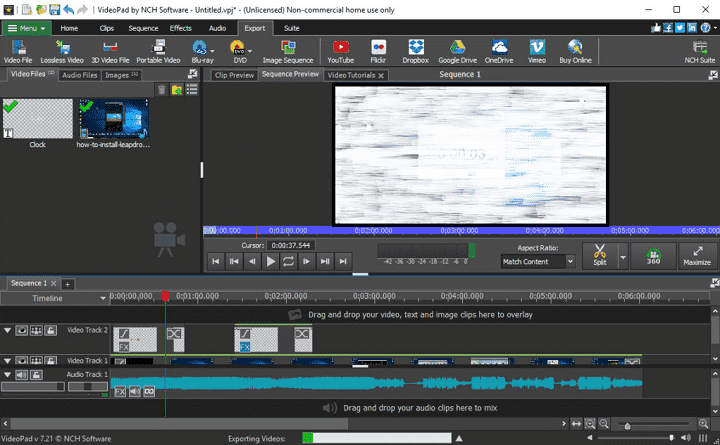Zoom in on the timeline
Image resolution: width=720 pixels, height=445 pixels.
point(703,424)
